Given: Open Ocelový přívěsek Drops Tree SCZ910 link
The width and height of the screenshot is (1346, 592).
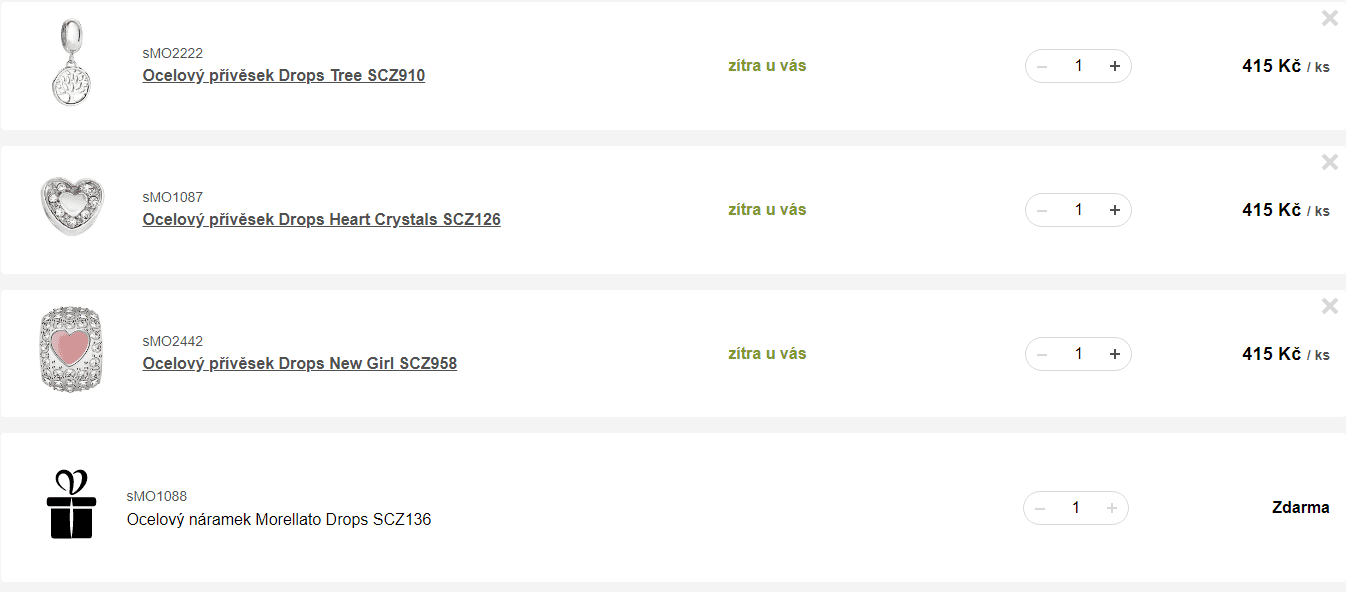Looking at the screenshot, I should [x=284, y=76].
